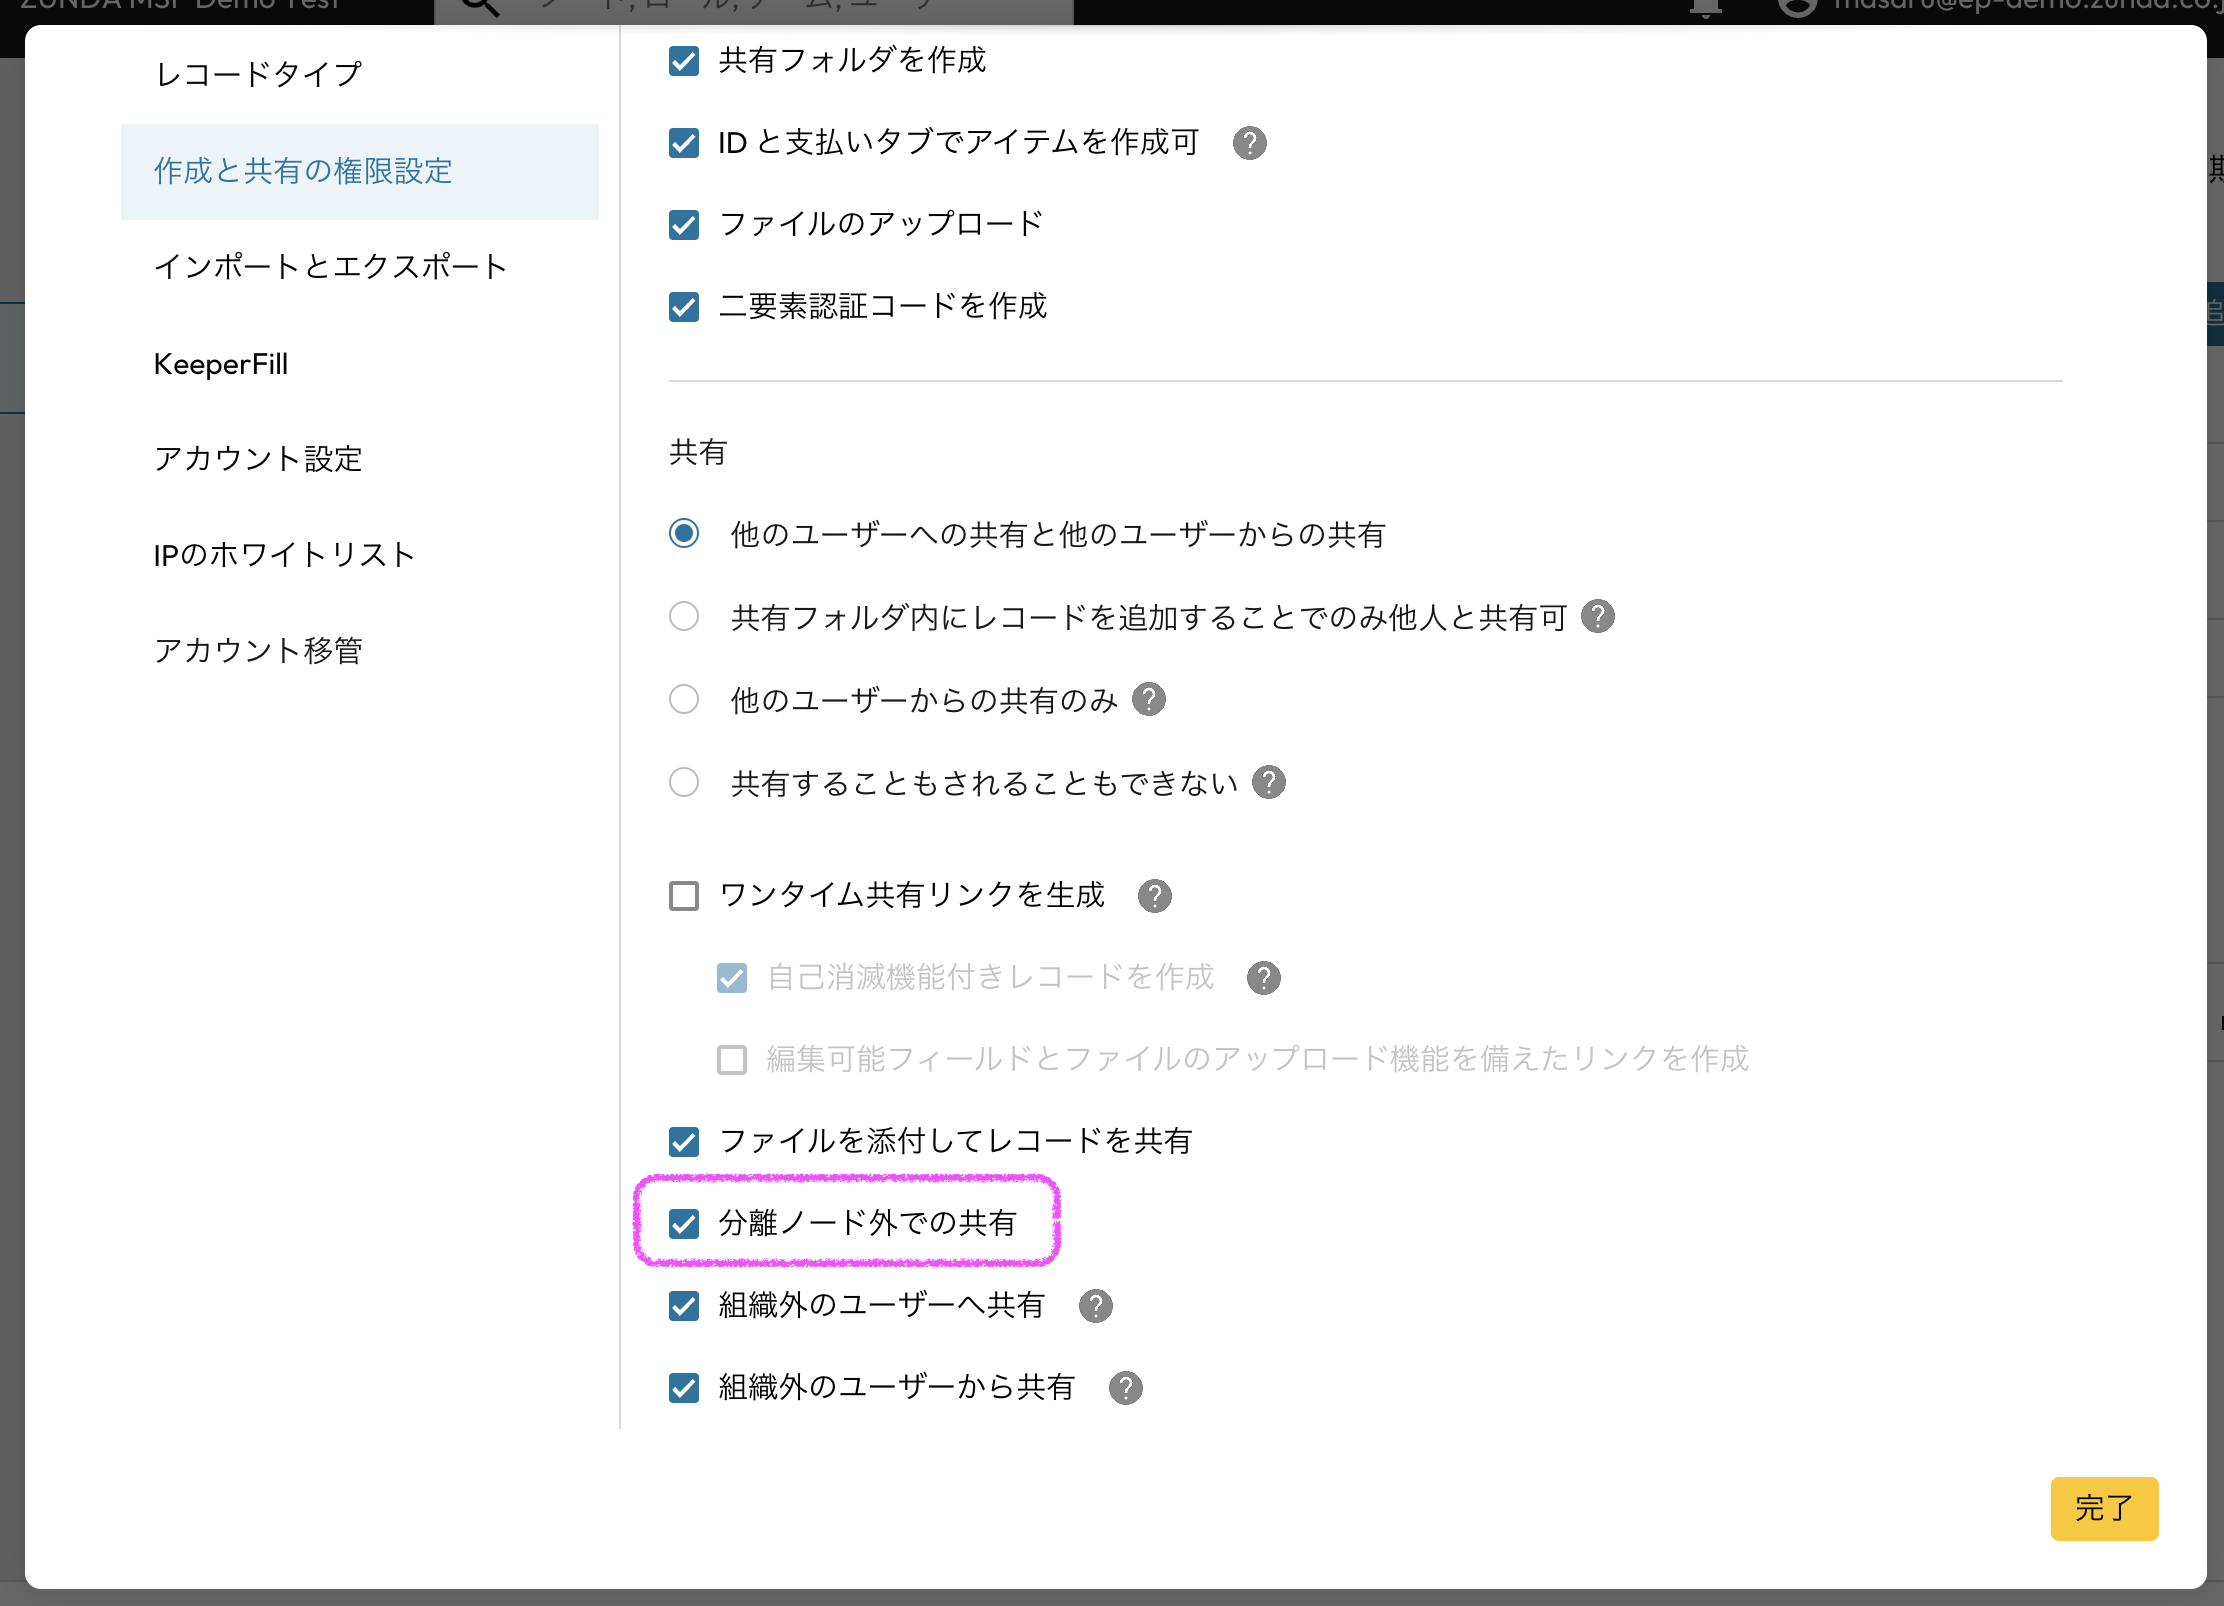Click help icon beside 他のユーザーからの共有のみ
Image resolution: width=2224 pixels, height=1606 pixels.
point(1149,700)
